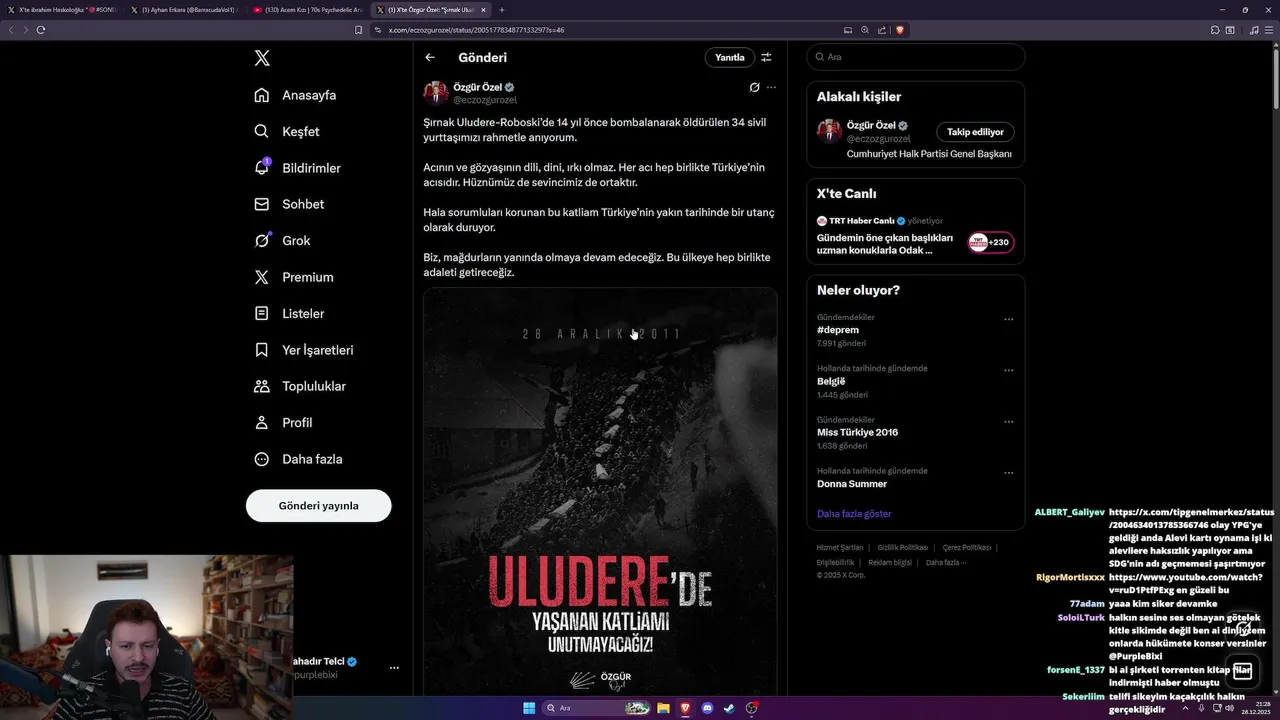Close the Özgür Özel browser tab
Screen dimensions: 1280x720
483,10
